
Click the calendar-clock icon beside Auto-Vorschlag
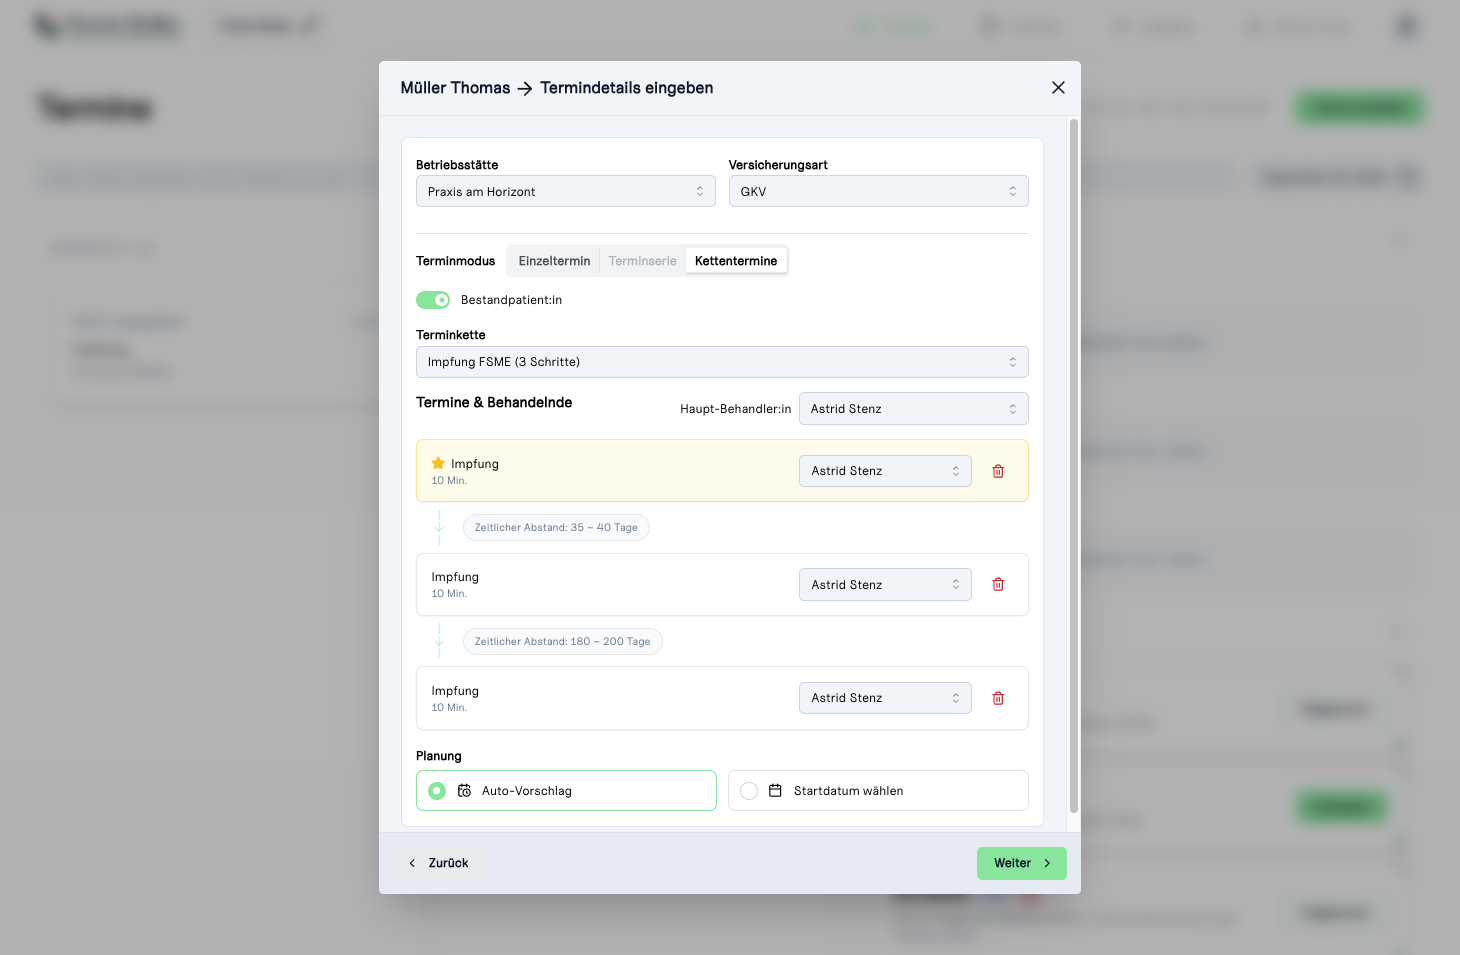[x=465, y=791]
